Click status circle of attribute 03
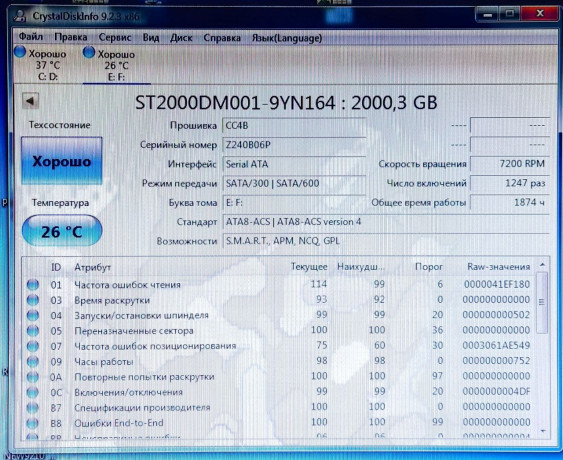Image resolution: width=563 pixels, height=460 pixels. pyautogui.click(x=33, y=300)
